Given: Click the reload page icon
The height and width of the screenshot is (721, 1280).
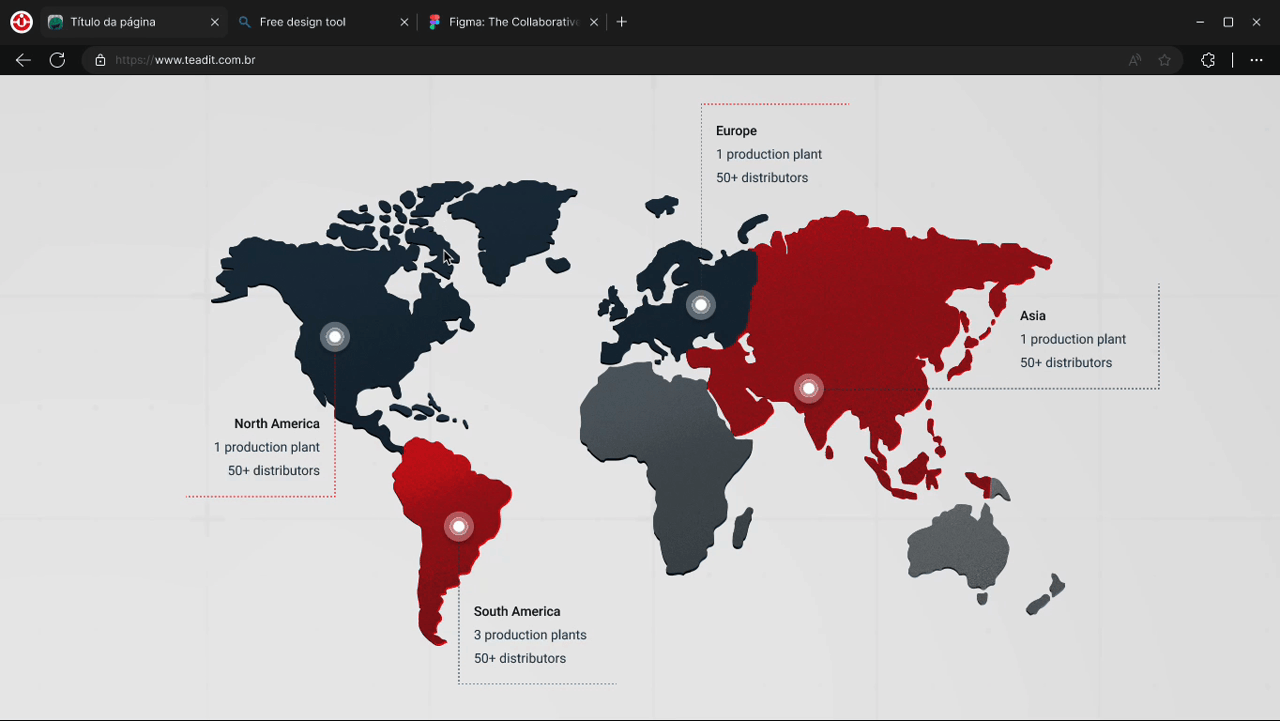Looking at the screenshot, I should click(x=57, y=60).
